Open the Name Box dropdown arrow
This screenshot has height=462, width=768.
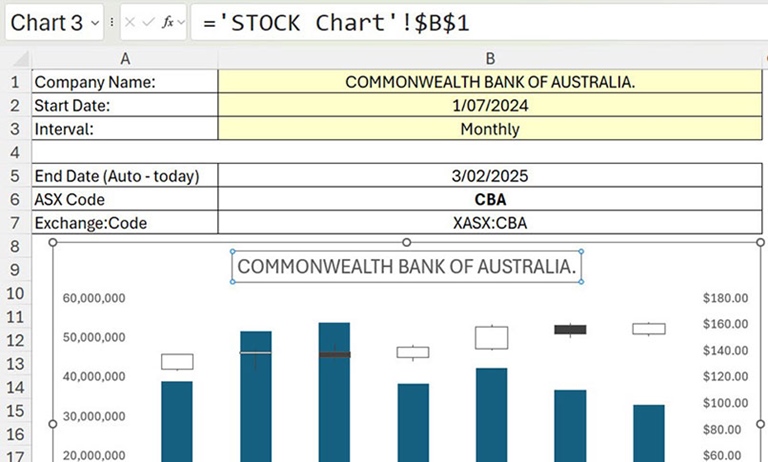pyautogui.click(x=95, y=23)
